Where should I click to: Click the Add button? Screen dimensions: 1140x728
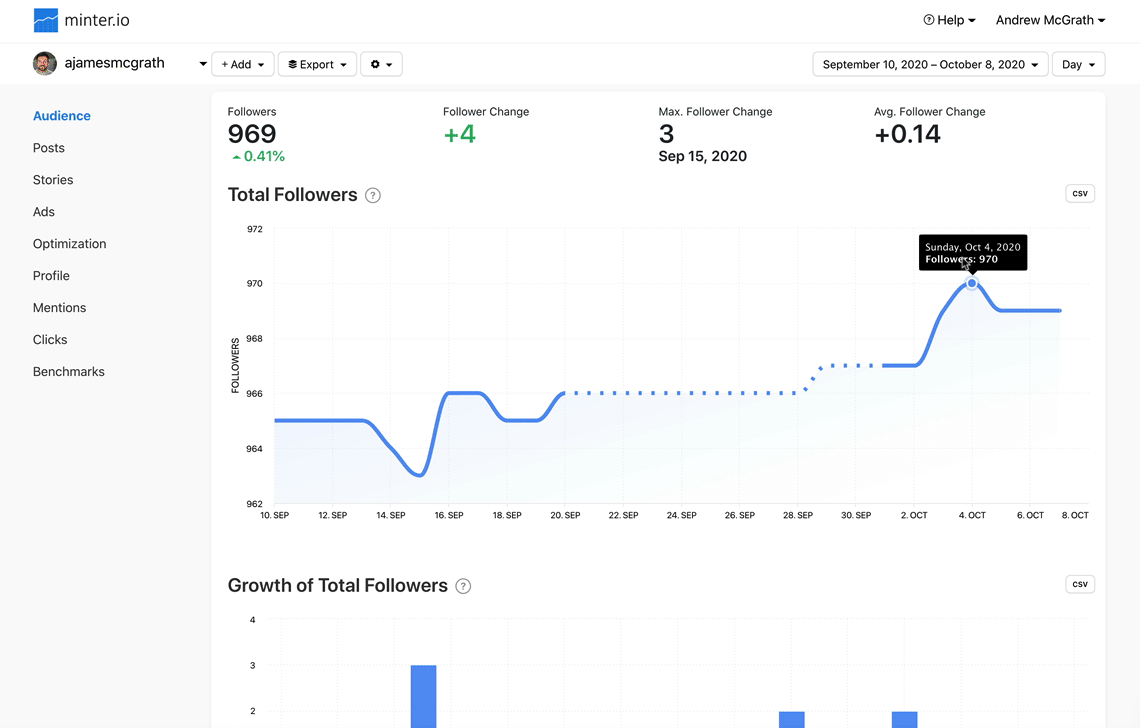pyautogui.click(x=243, y=64)
